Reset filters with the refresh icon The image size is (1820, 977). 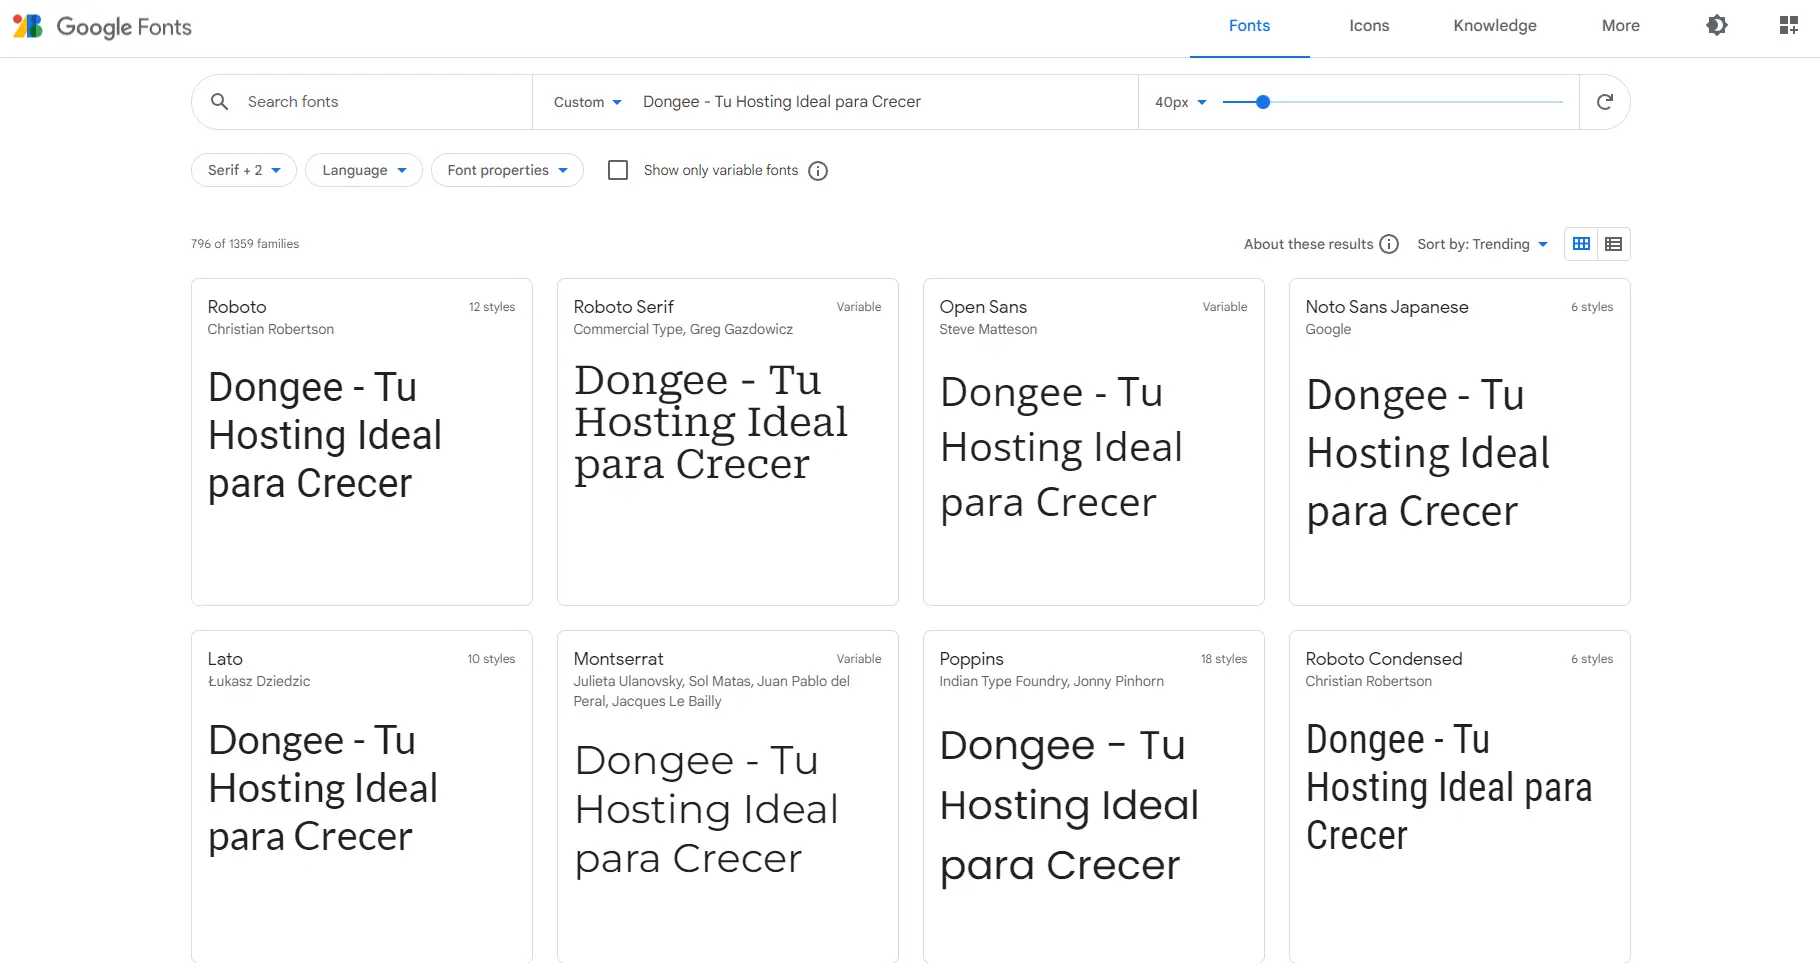1605,102
